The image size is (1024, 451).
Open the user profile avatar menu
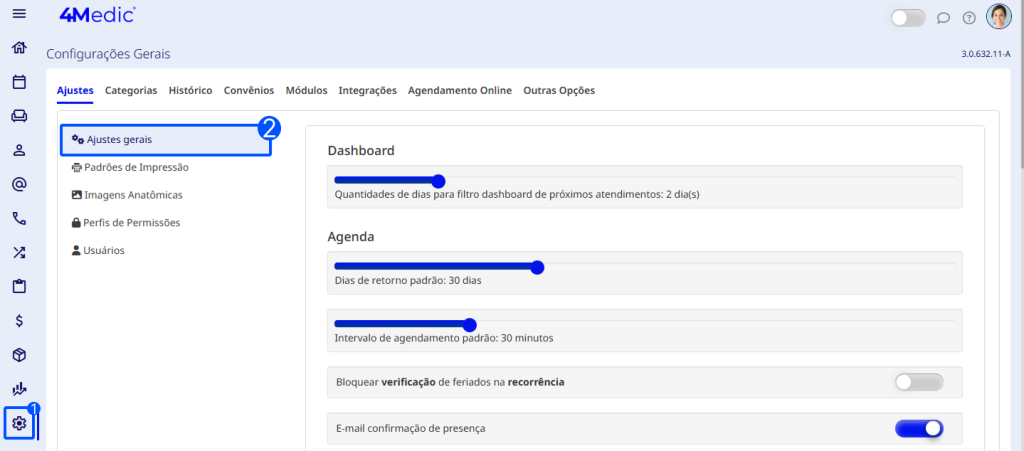[998, 17]
